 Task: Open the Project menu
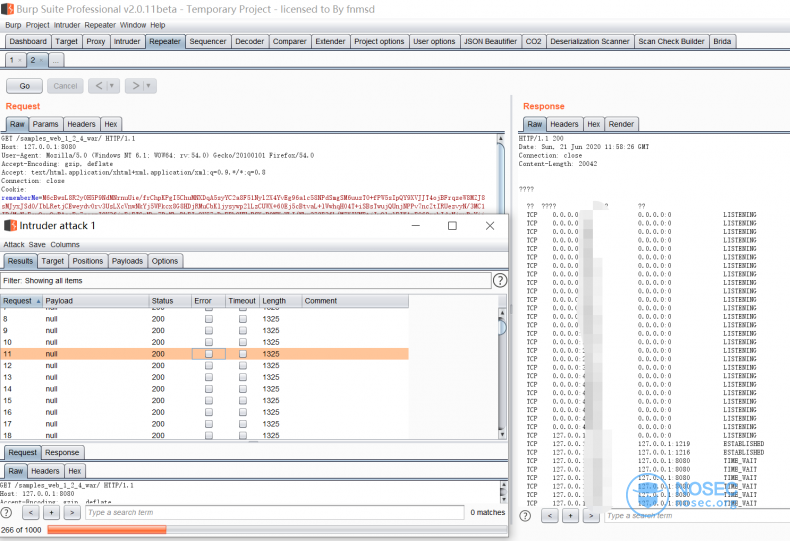38,25
